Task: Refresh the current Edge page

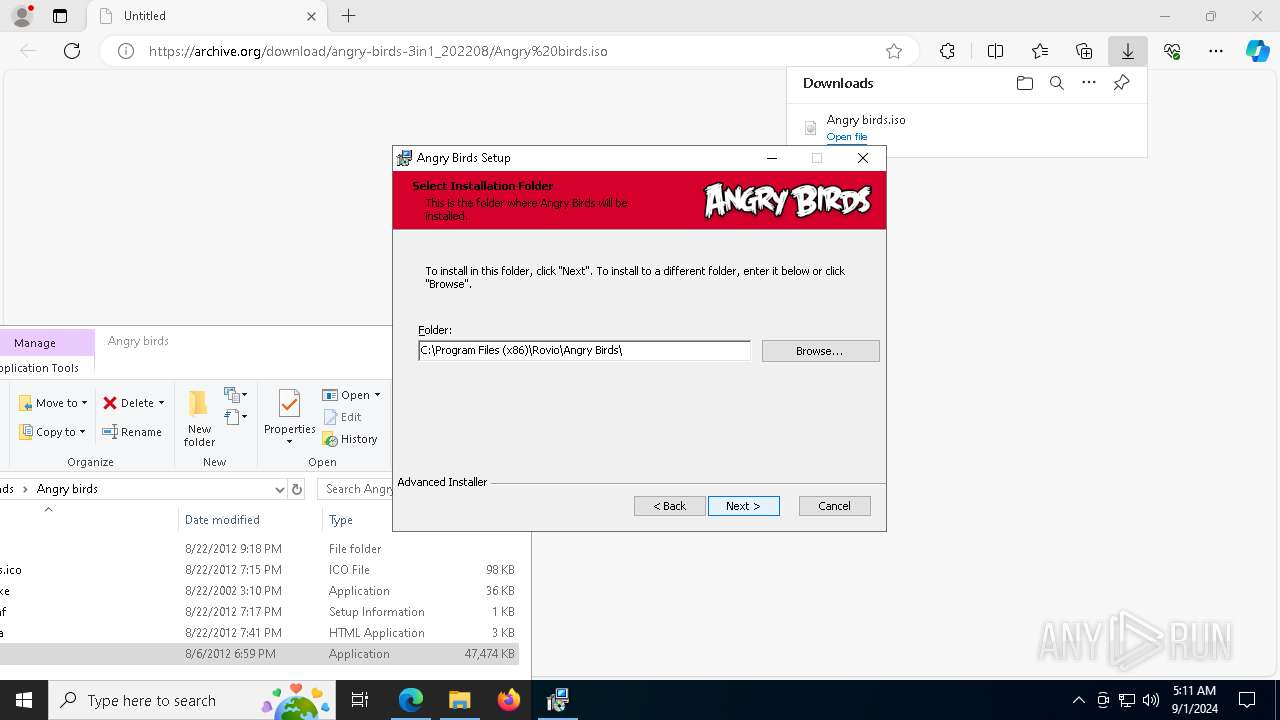Action: (72, 51)
